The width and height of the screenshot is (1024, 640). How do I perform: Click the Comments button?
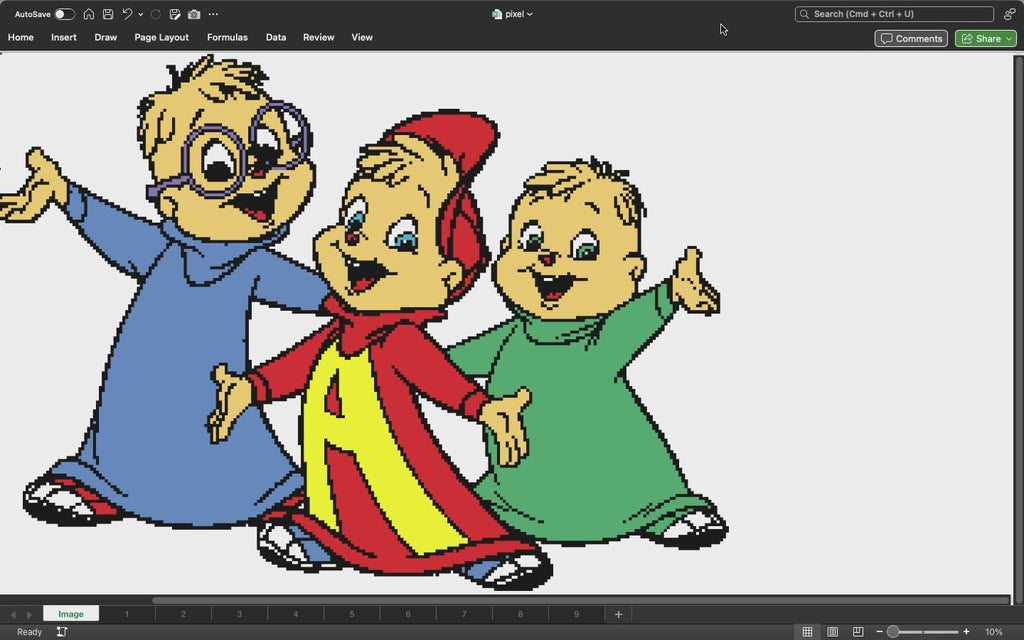point(910,37)
